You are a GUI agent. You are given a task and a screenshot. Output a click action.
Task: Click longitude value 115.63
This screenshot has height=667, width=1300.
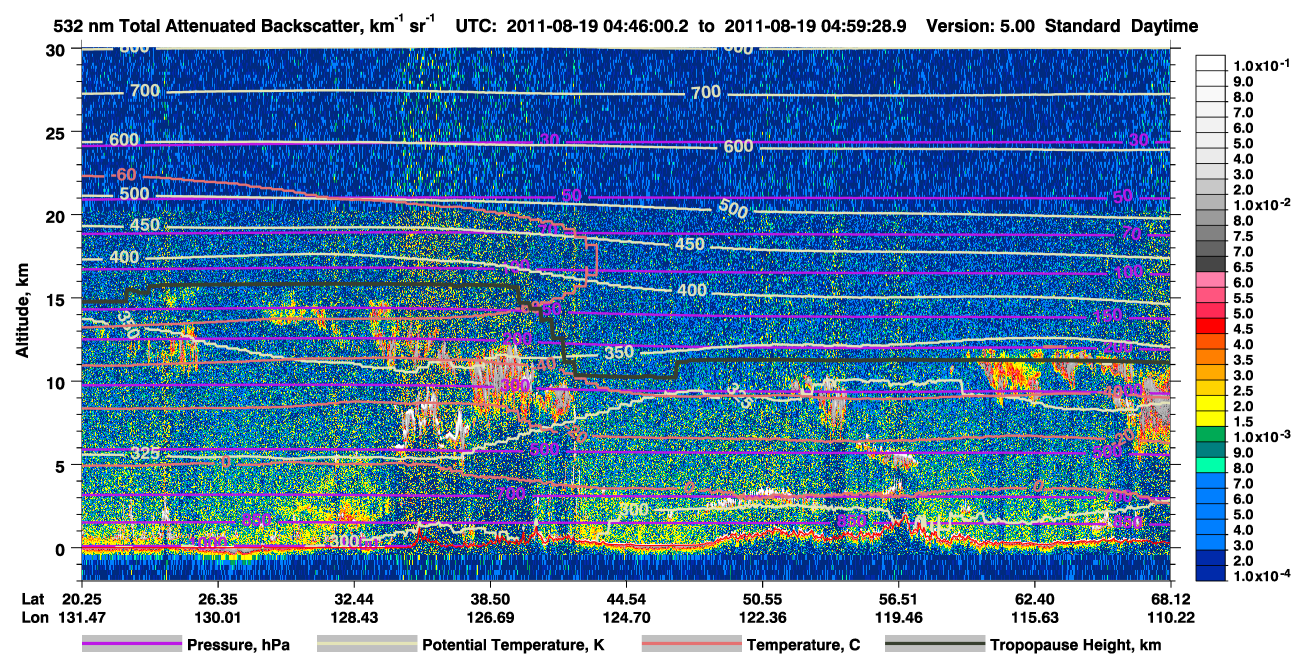tap(1034, 617)
